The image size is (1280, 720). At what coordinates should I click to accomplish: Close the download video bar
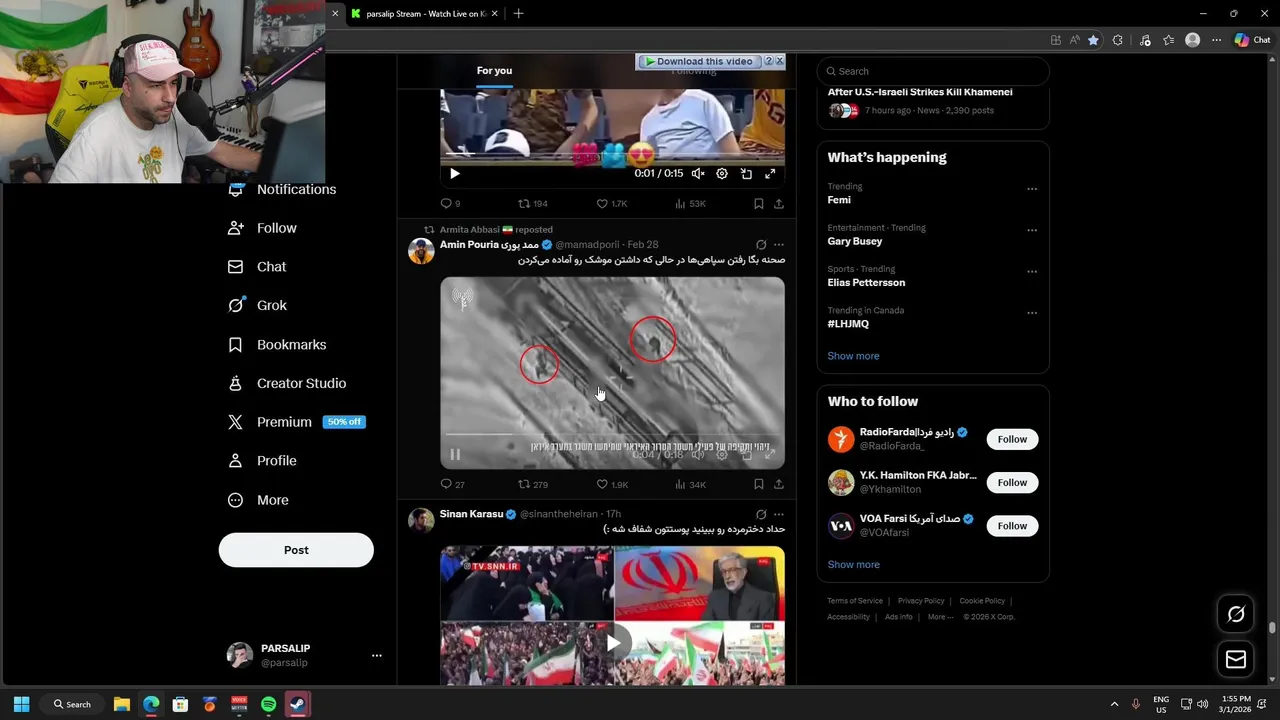click(x=780, y=61)
